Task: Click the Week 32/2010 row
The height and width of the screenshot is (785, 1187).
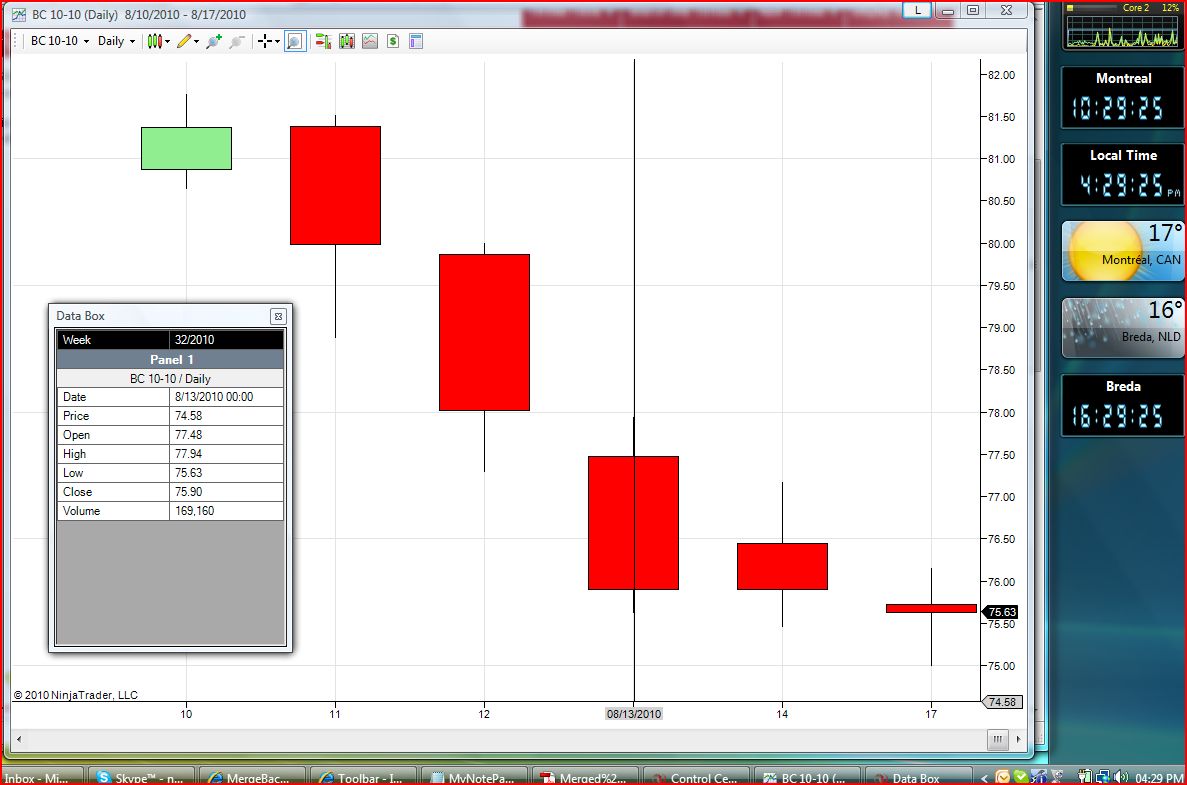Action: tap(170, 340)
